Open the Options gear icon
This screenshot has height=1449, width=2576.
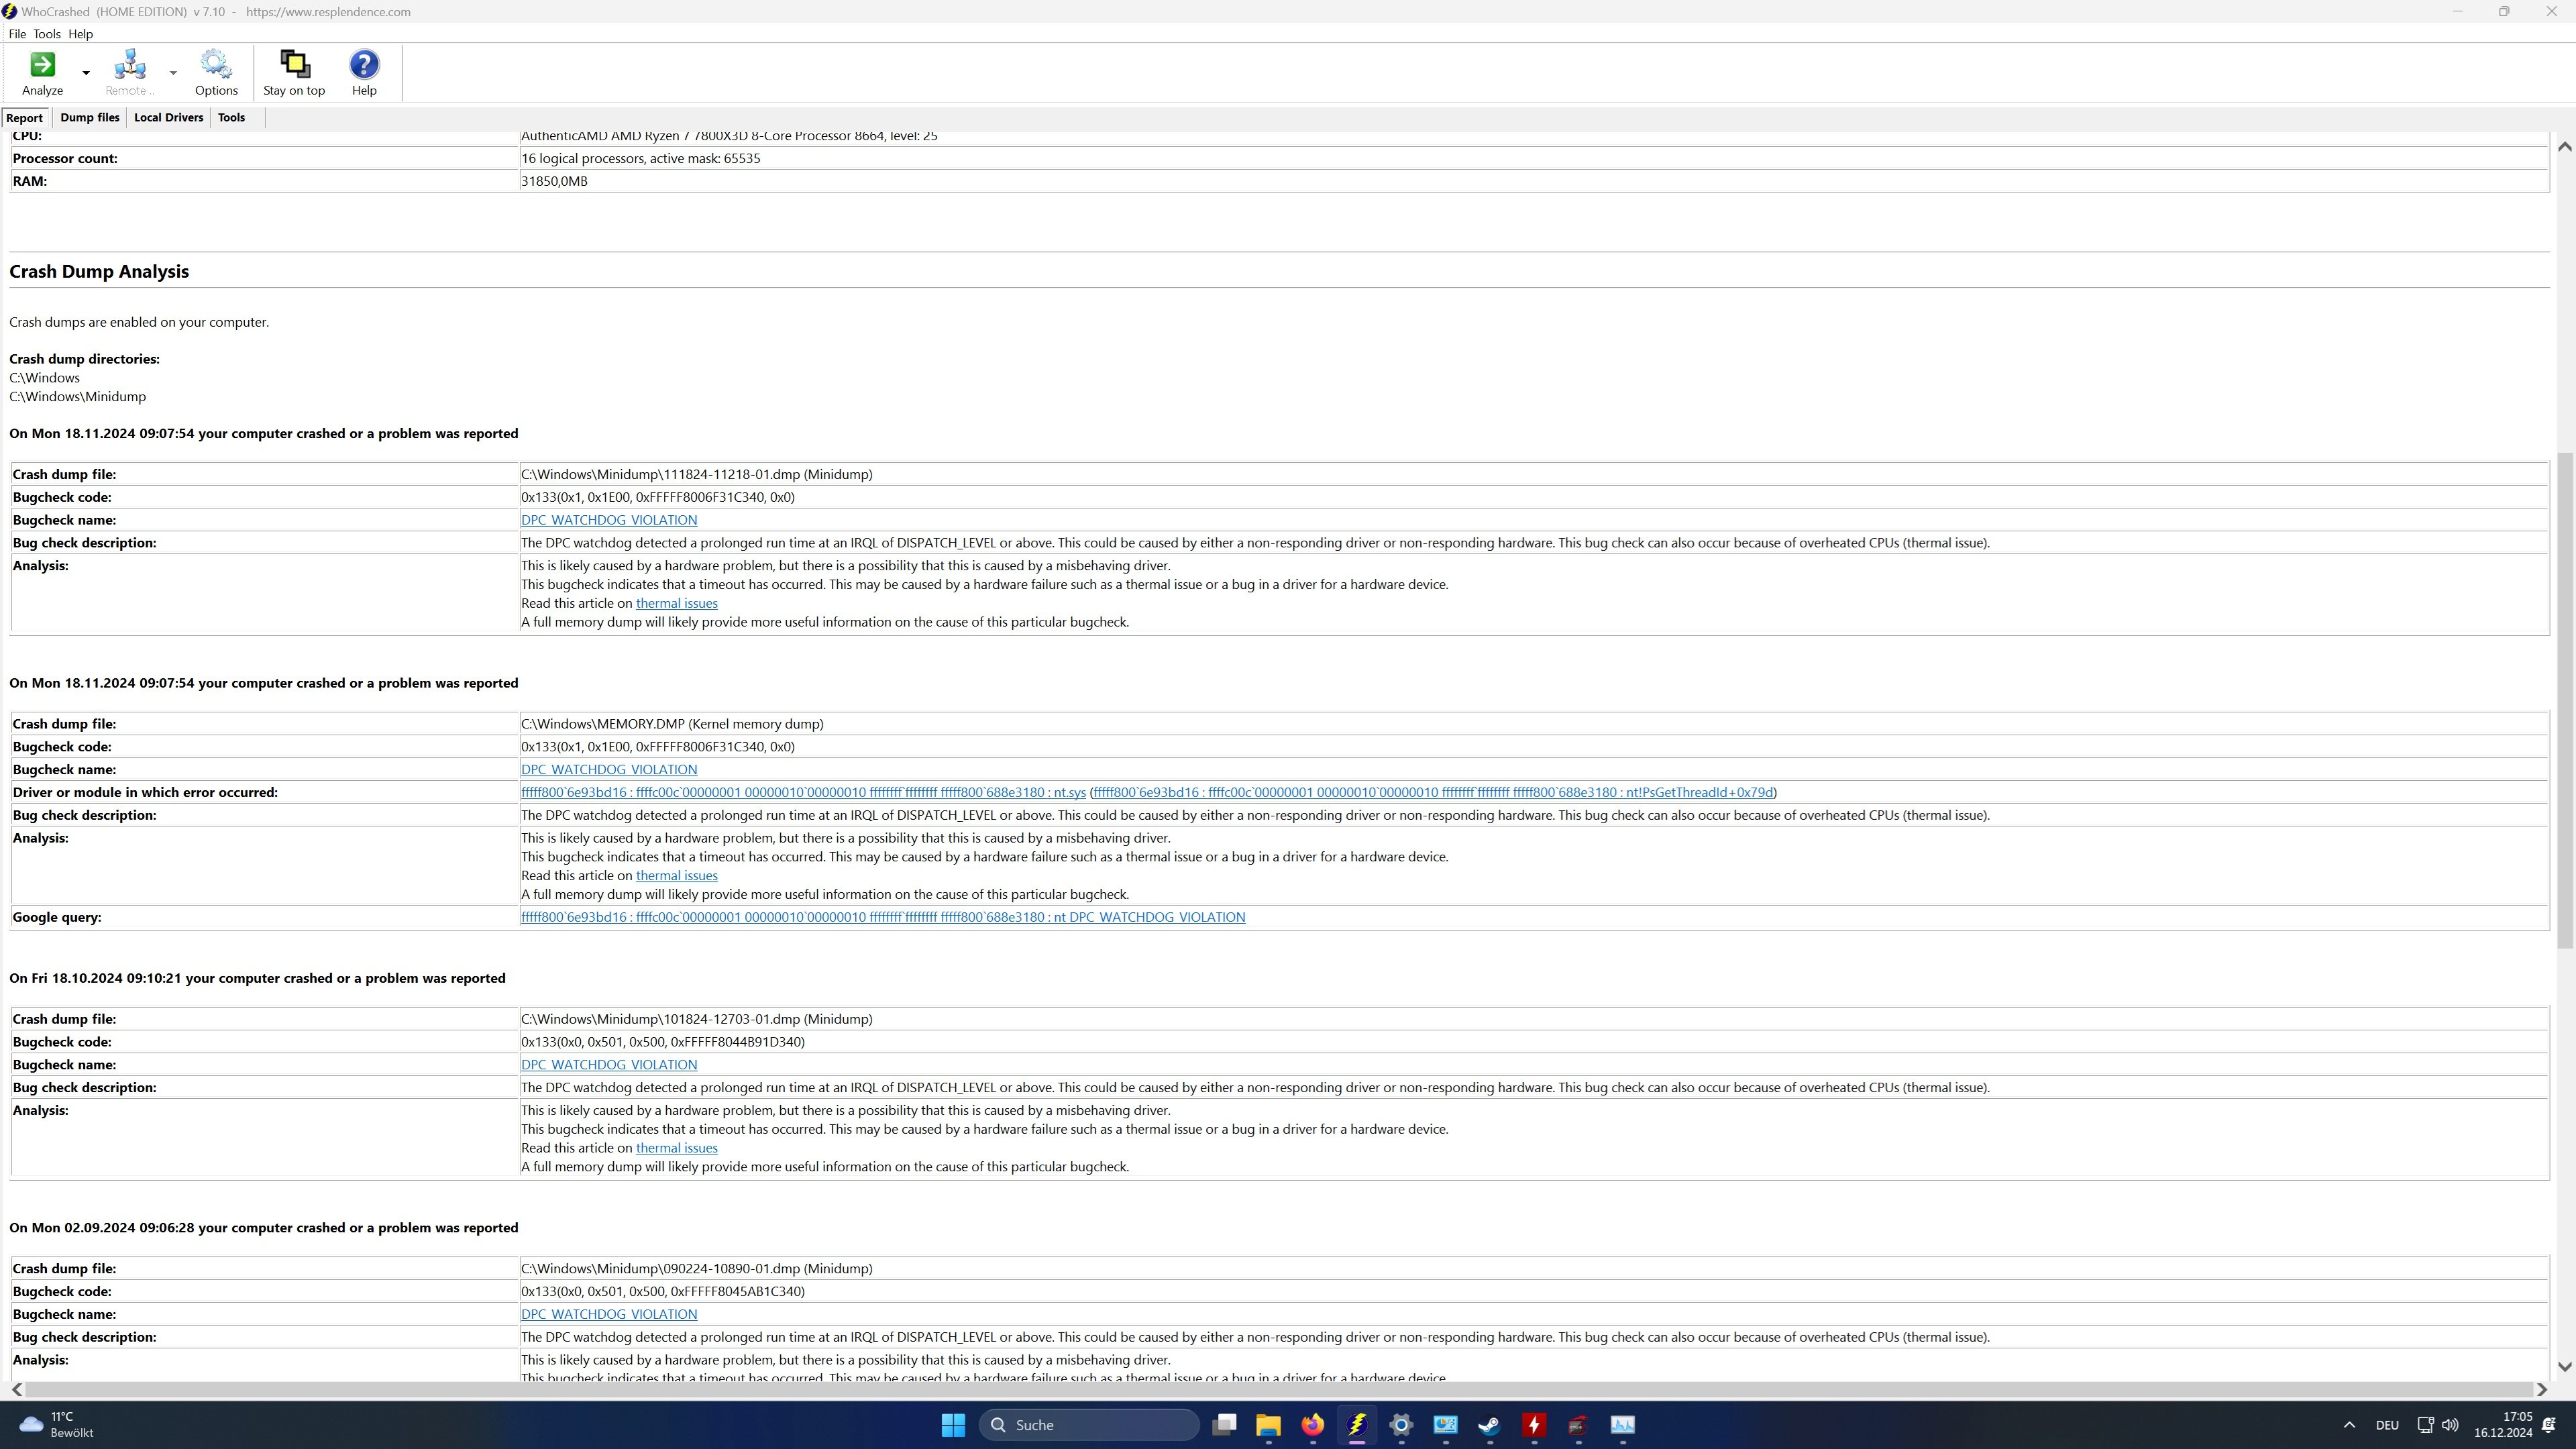pos(216,66)
